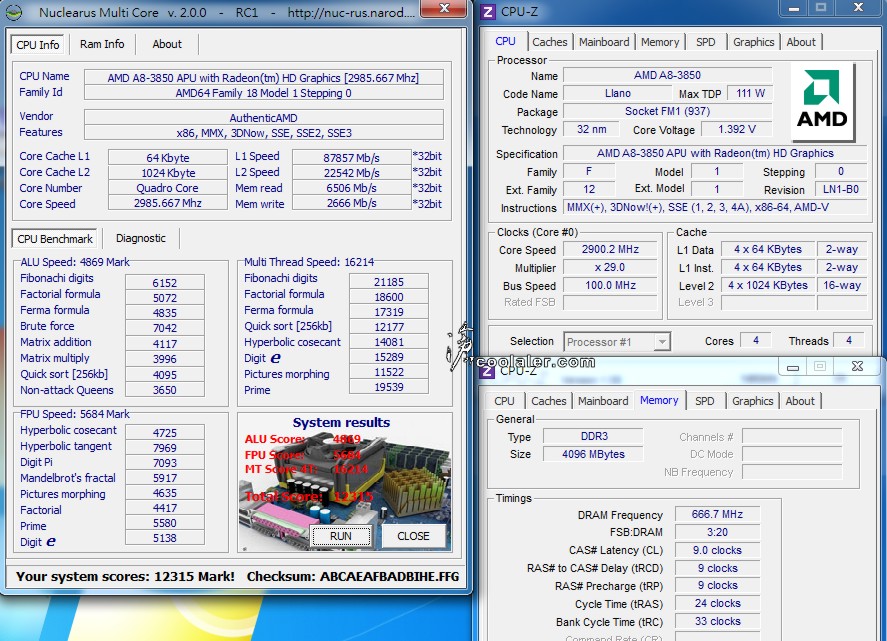This screenshot has width=887, height=641.
Task: Click the CPU Name field in Nuclearus
Action: pyautogui.click(x=263, y=78)
